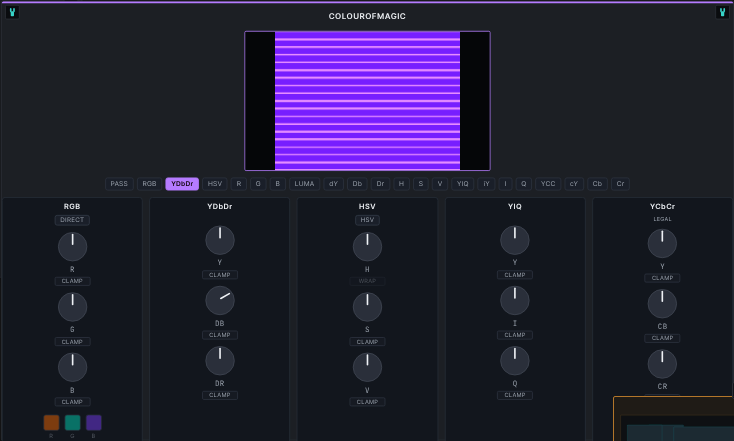Select the RGB view mode
The height and width of the screenshot is (441, 734).
pyautogui.click(x=149, y=184)
